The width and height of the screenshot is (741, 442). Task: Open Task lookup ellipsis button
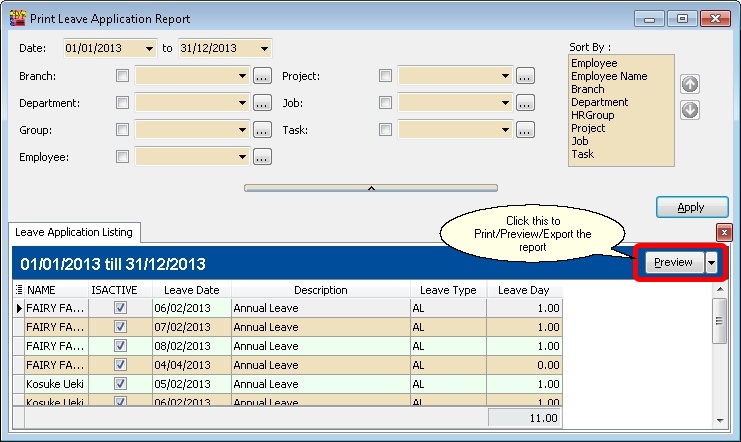point(525,130)
